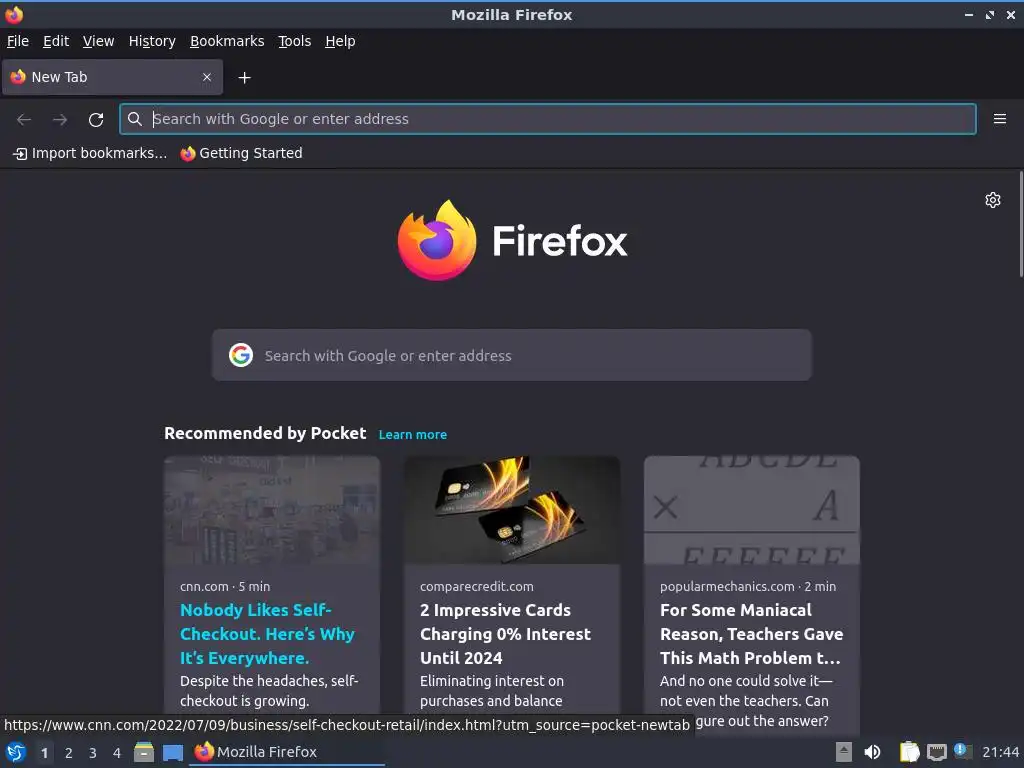Image resolution: width=1024 pixels, height=768 pixels.
Task: Click Import bookmarks in the bookmarks toolbar
Action: 90,153
